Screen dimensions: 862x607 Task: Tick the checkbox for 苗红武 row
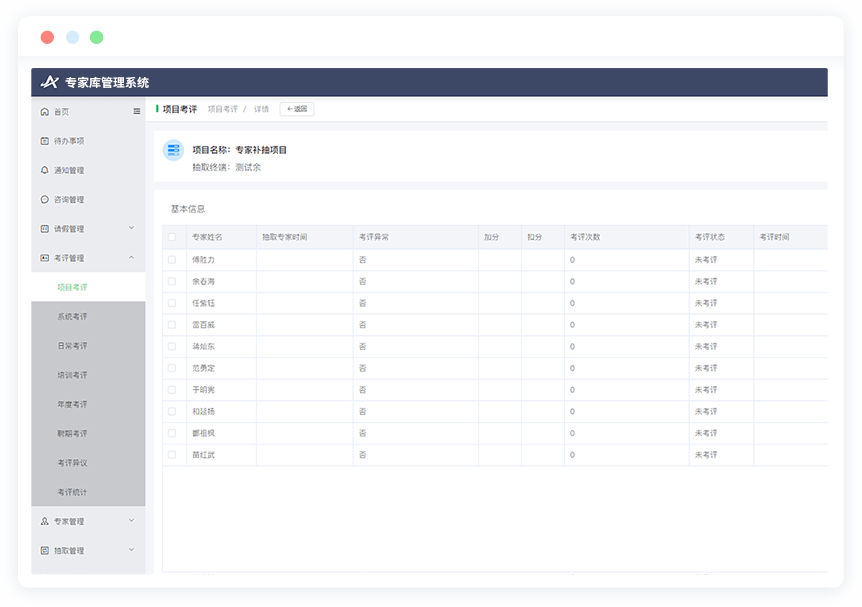(172, 455)
